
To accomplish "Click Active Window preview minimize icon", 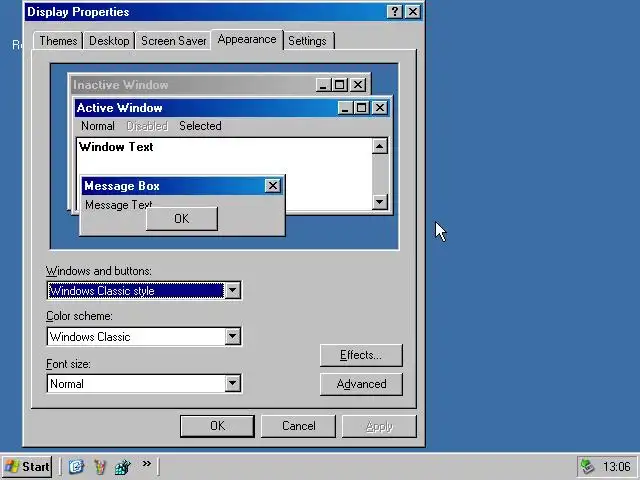I will click(345, 108).
